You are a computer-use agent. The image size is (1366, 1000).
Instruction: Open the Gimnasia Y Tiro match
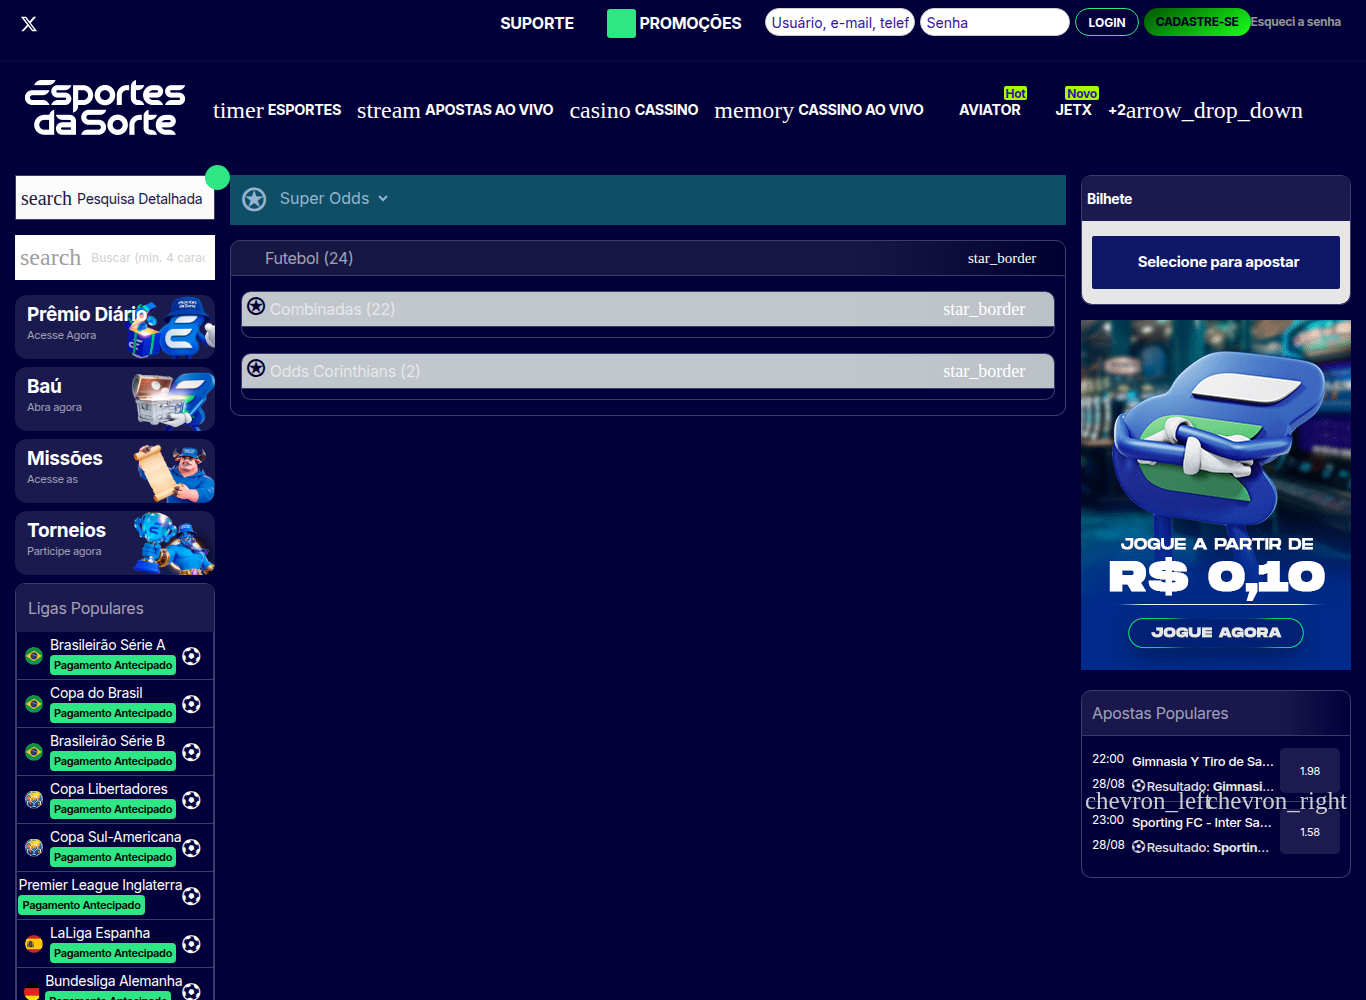click(1203, 762)
